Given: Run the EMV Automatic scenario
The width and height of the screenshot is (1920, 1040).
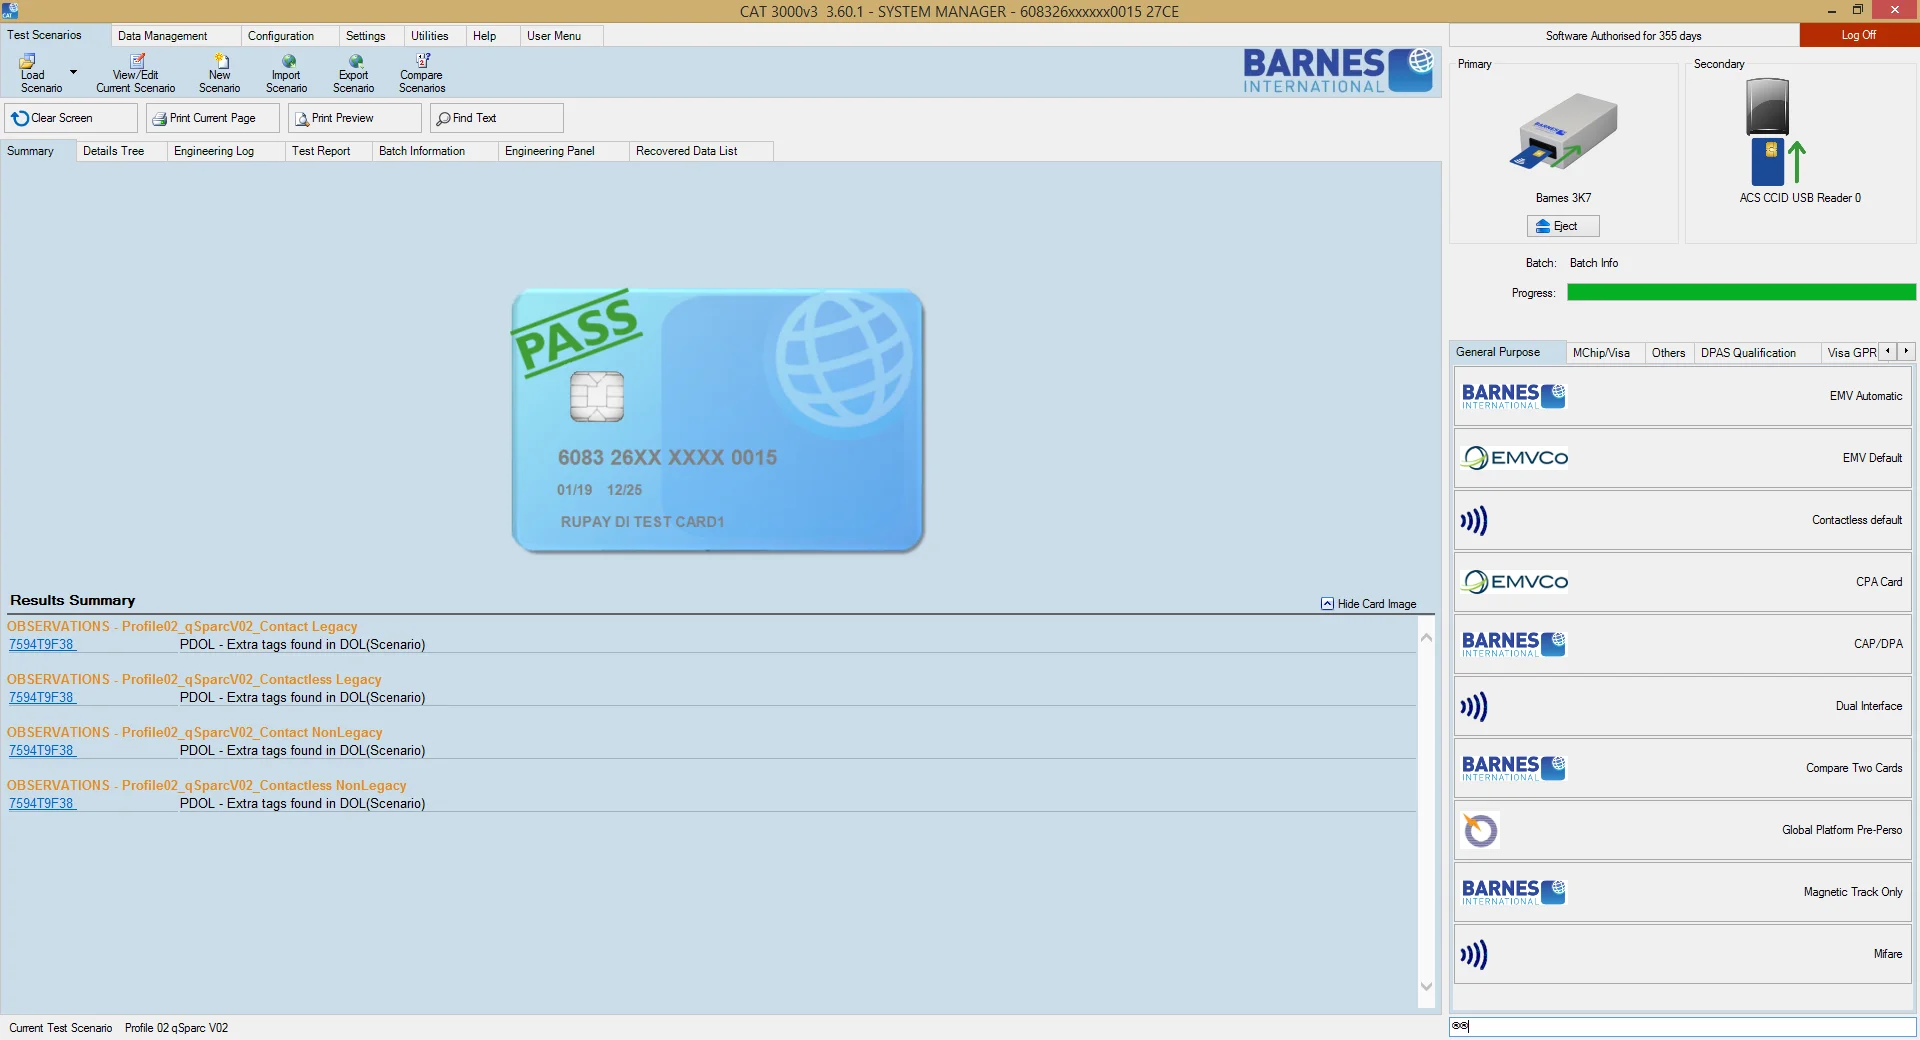Looking at the screenshot, I should click(1682, 396).
